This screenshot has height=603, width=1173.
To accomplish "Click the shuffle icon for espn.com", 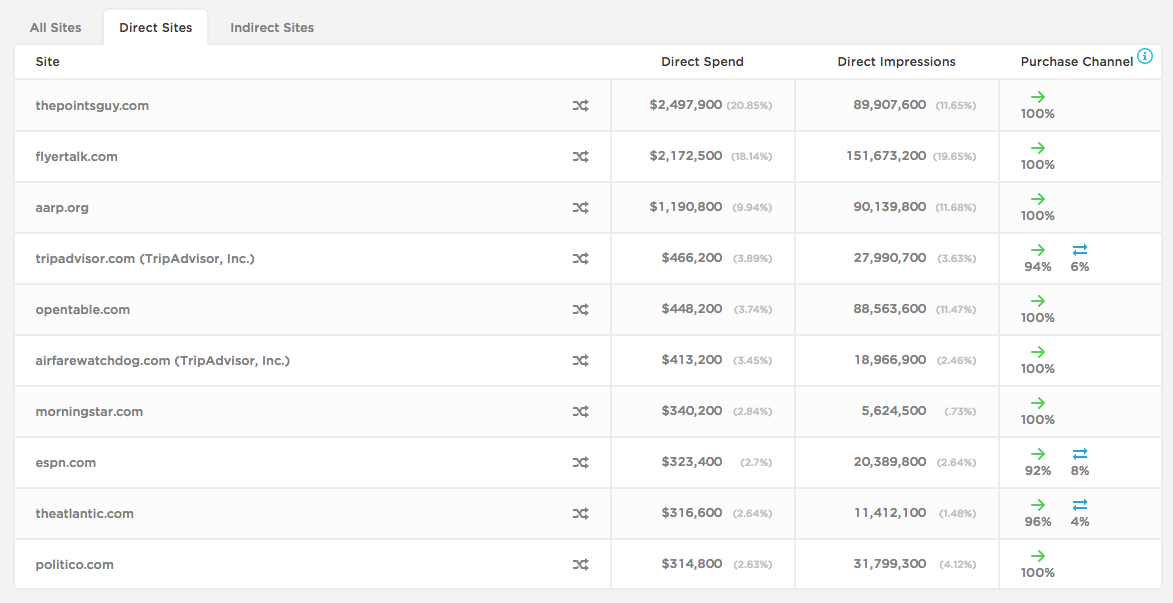I will pos(581,463).
